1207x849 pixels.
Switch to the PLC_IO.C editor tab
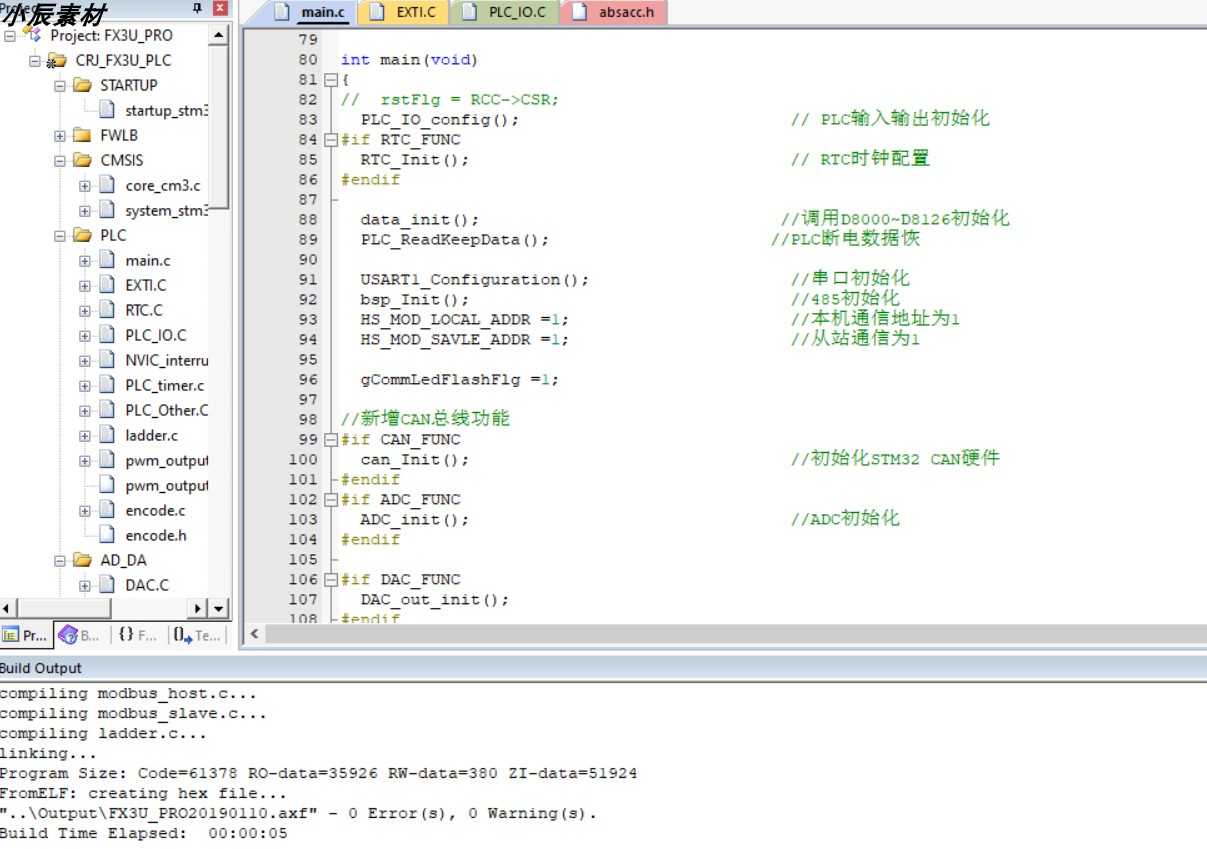(505, 13)
